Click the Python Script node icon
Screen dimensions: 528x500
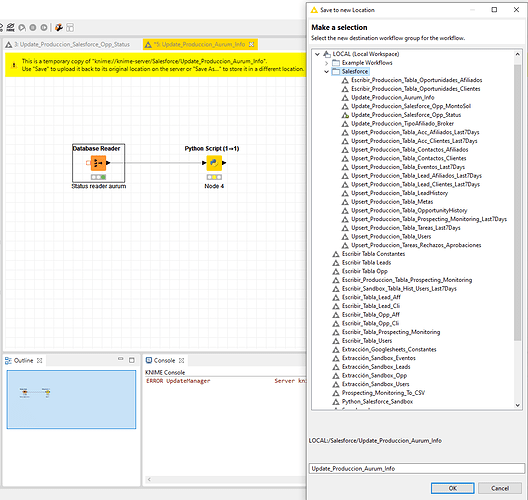pyautogui.click(x=214, y=163)
